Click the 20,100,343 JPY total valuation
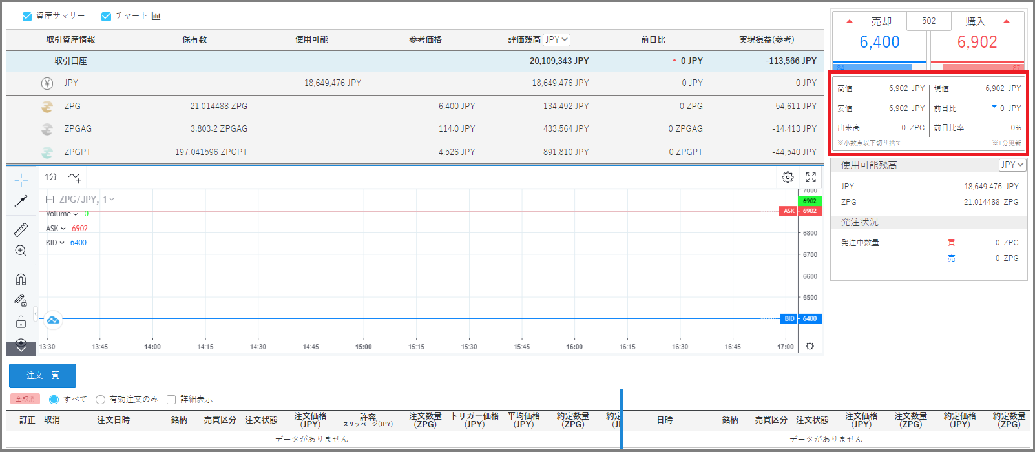This screenshot has width=1035, height=452. [x=559, y=61]
